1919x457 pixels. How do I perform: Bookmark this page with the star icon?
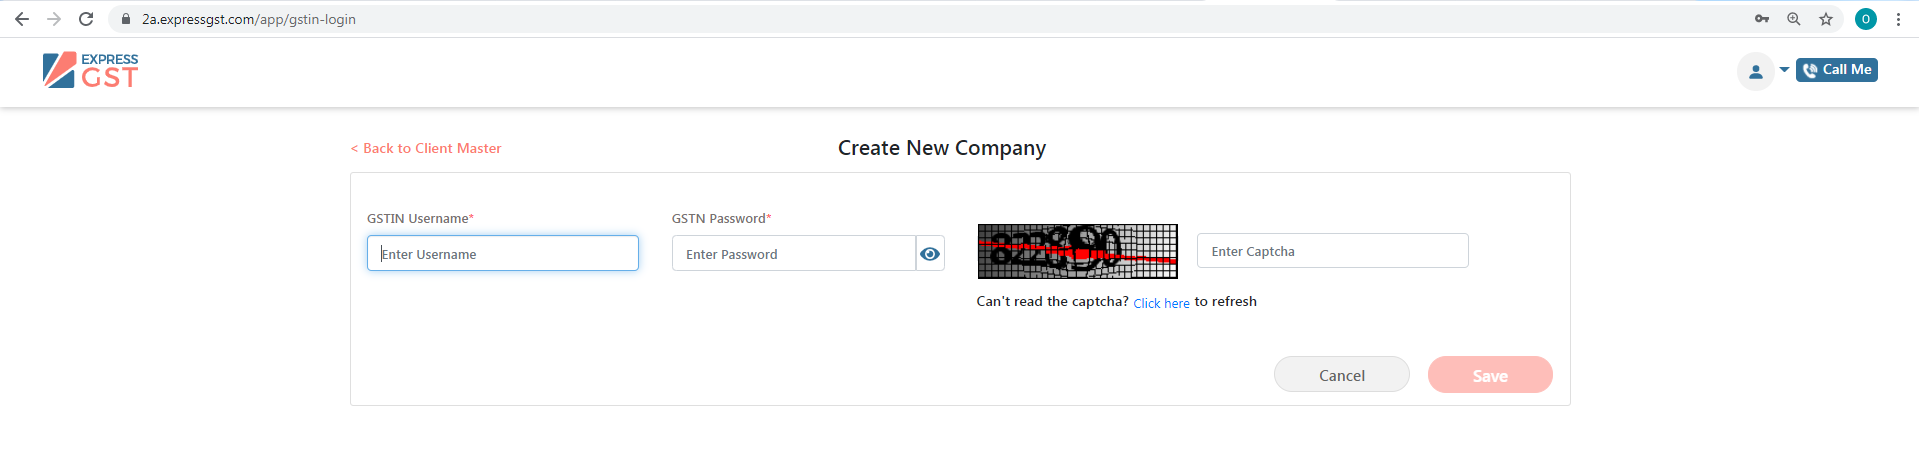(x=1826, y=19)
